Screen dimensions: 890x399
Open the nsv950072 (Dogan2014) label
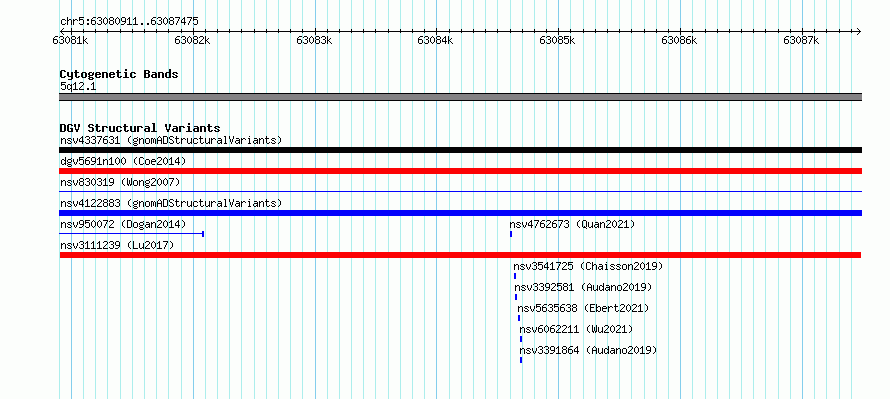[123, 224]
